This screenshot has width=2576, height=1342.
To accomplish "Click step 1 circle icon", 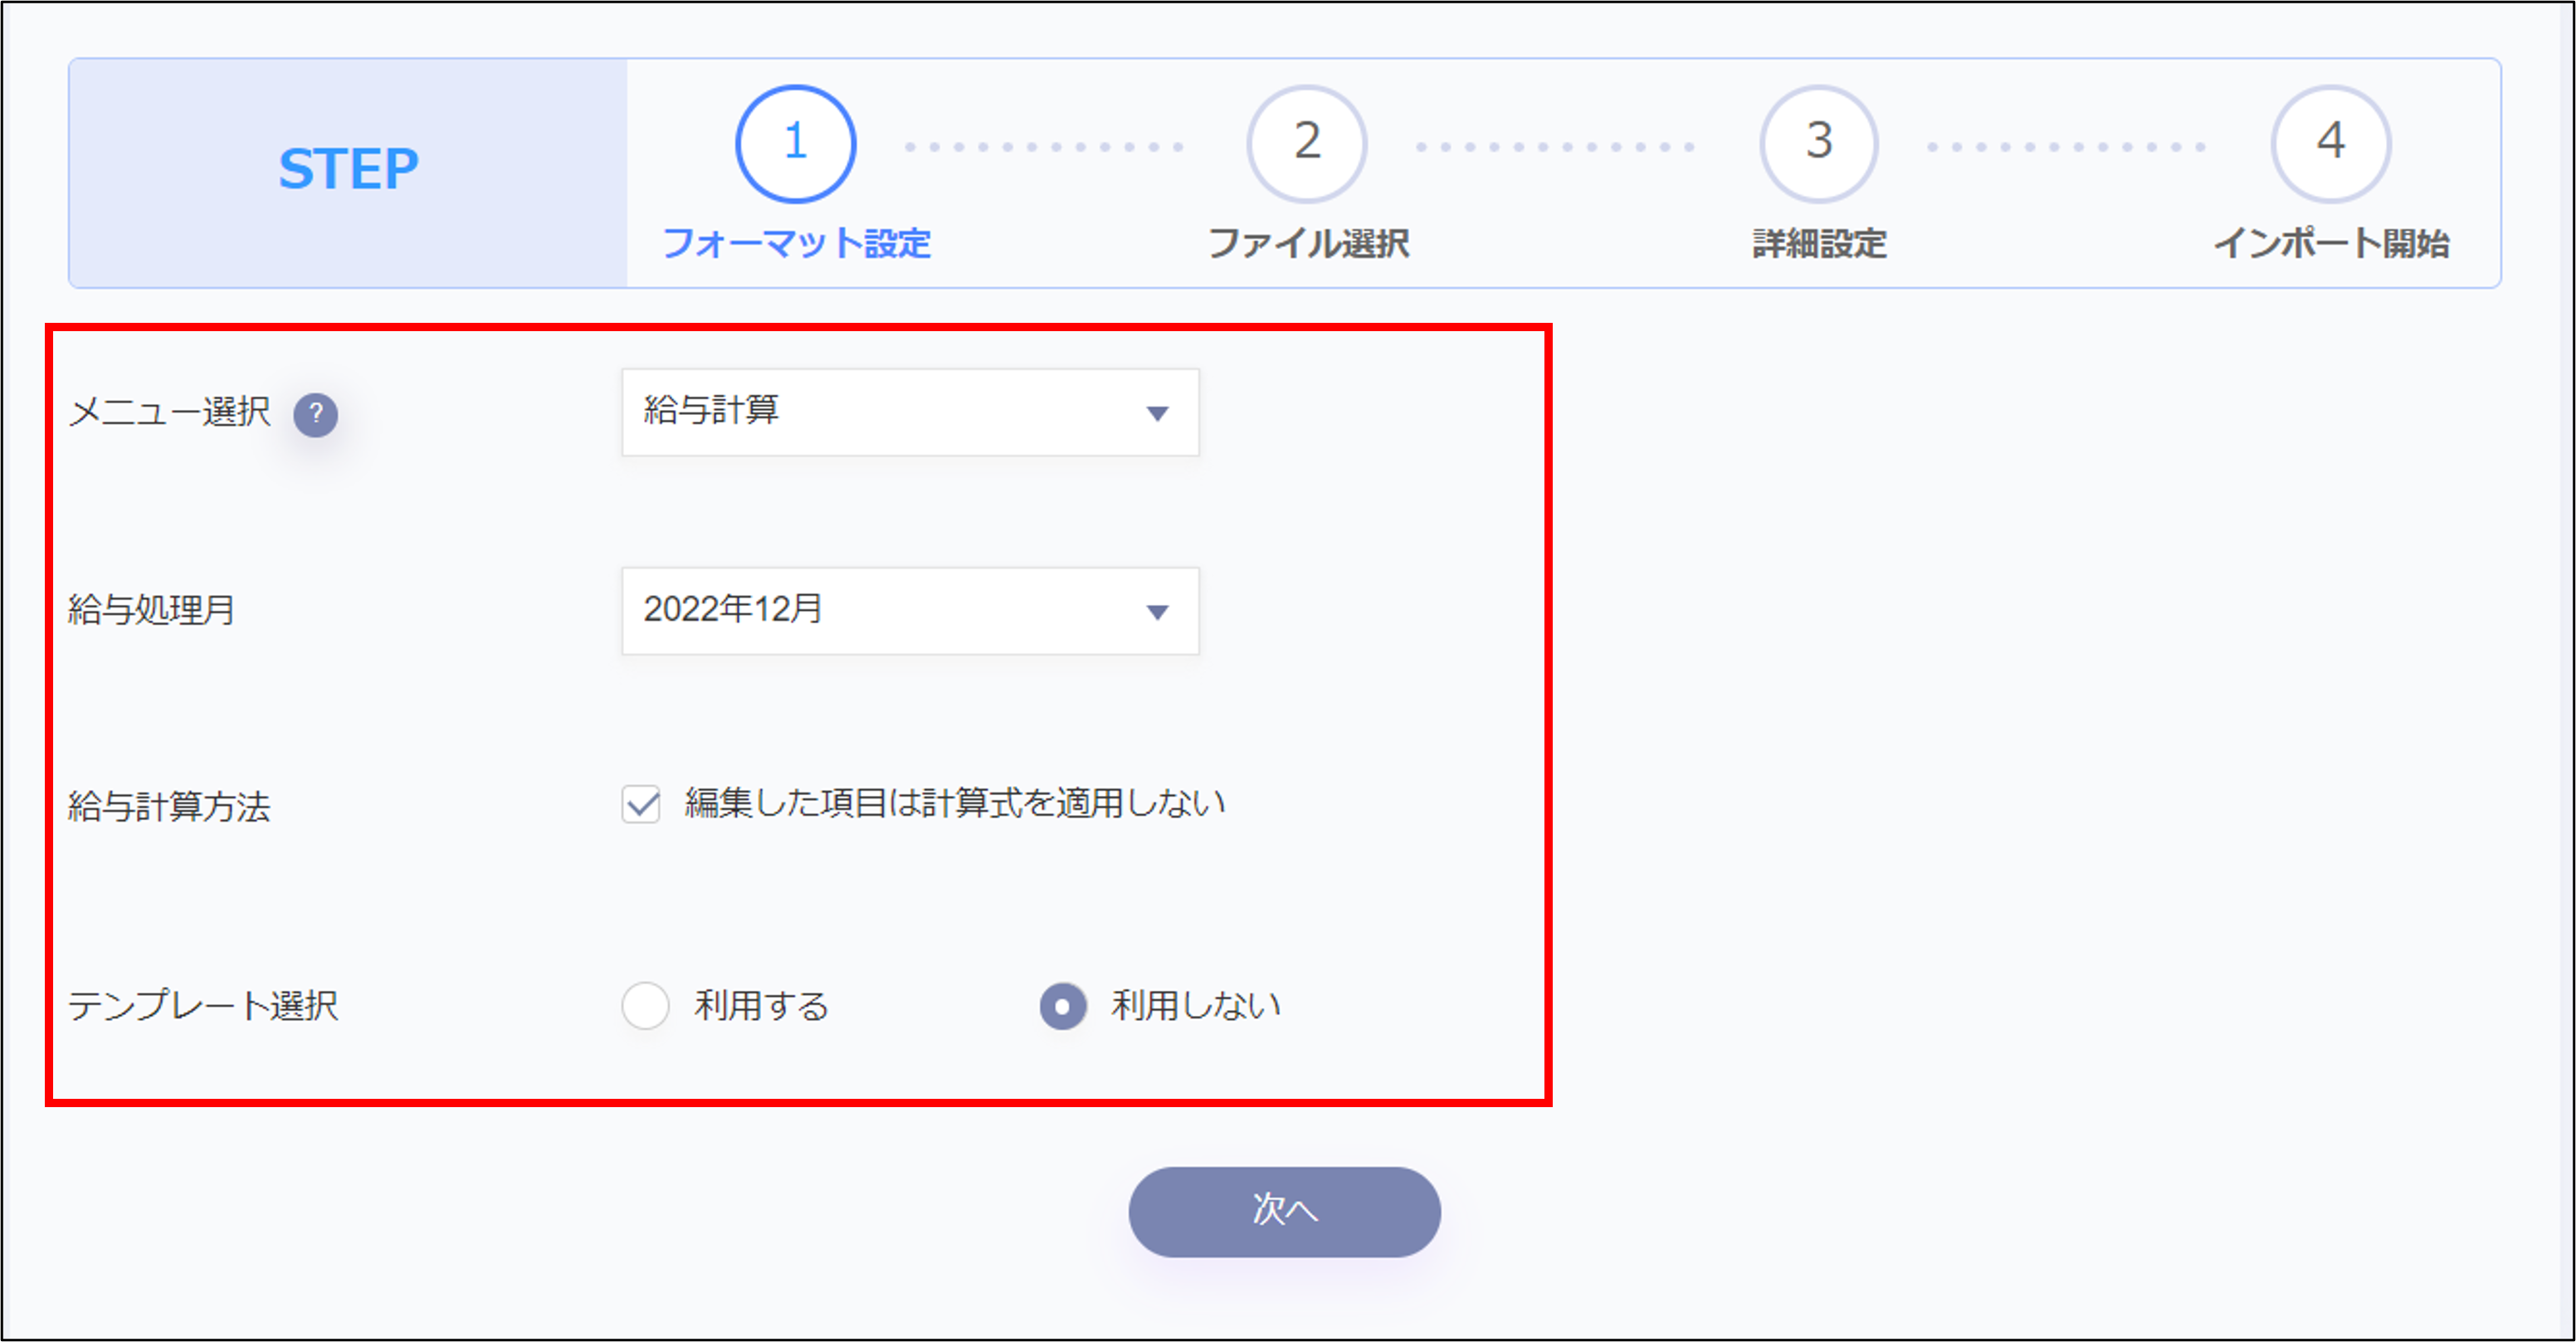I will coord(795,143).
